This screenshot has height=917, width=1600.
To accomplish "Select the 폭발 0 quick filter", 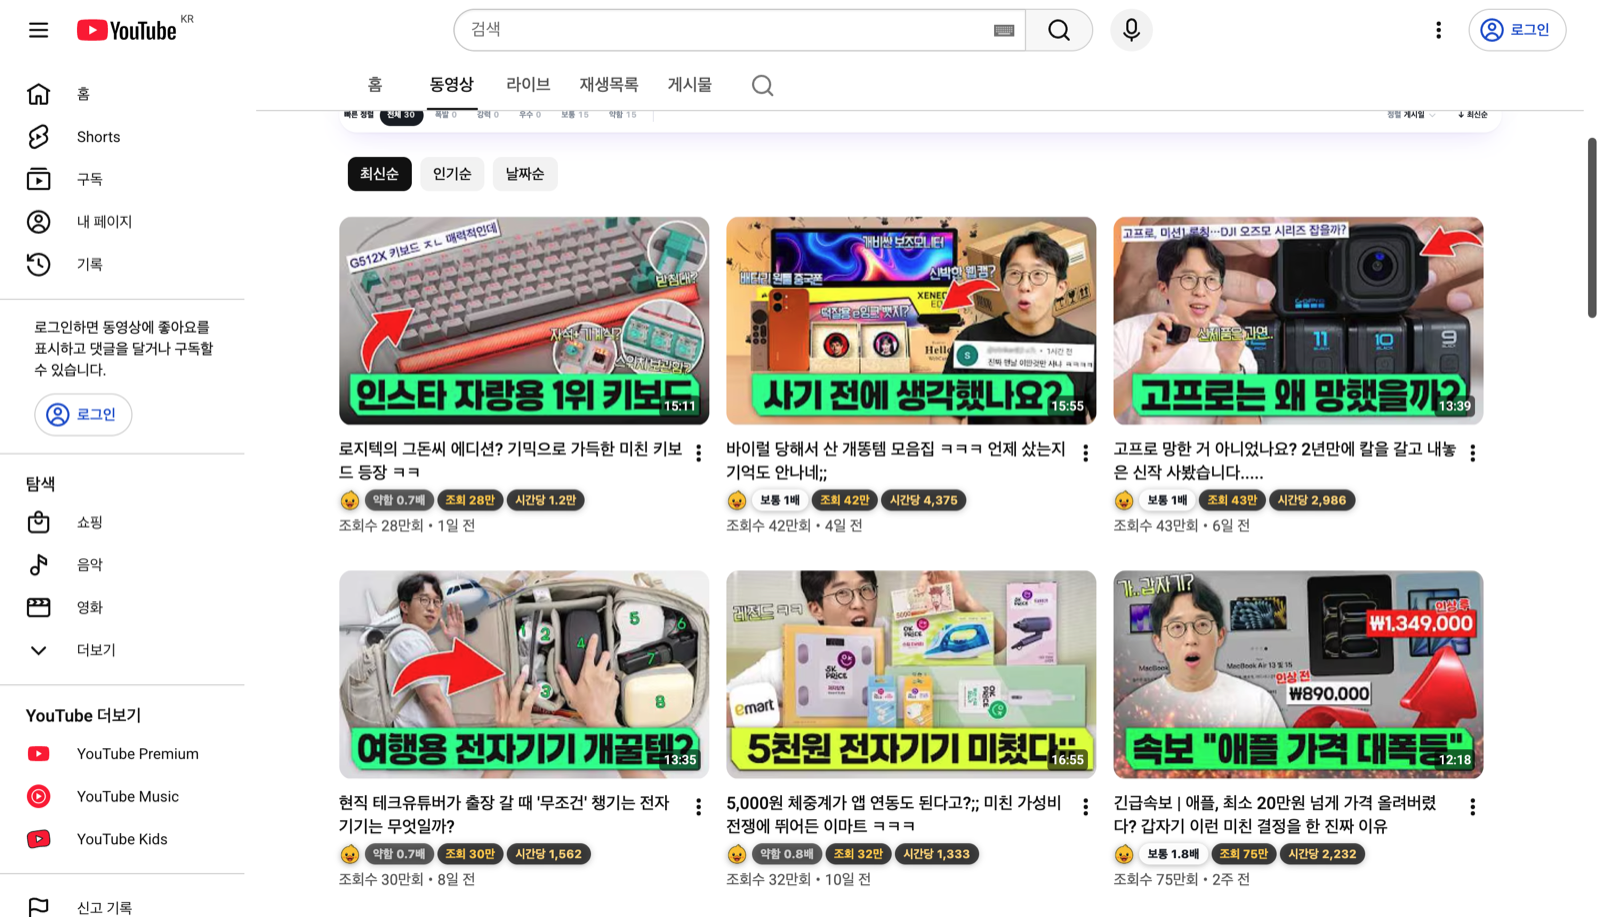I will [x=446, y=115].
